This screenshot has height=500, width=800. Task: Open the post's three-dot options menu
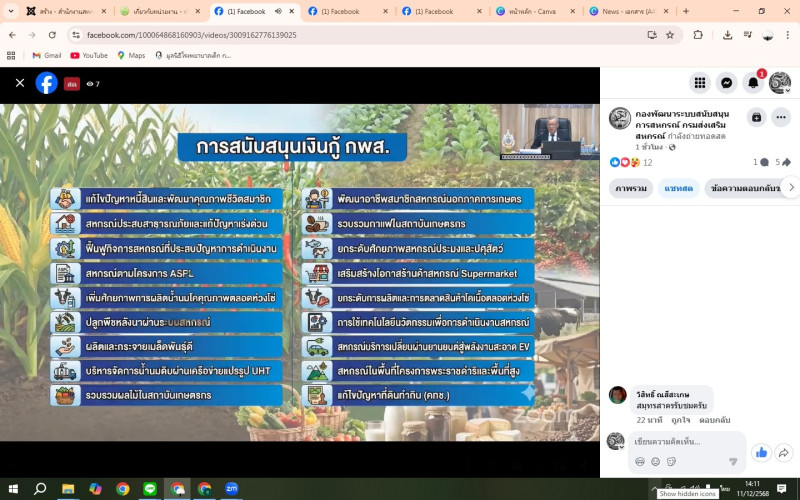point(783,117)
